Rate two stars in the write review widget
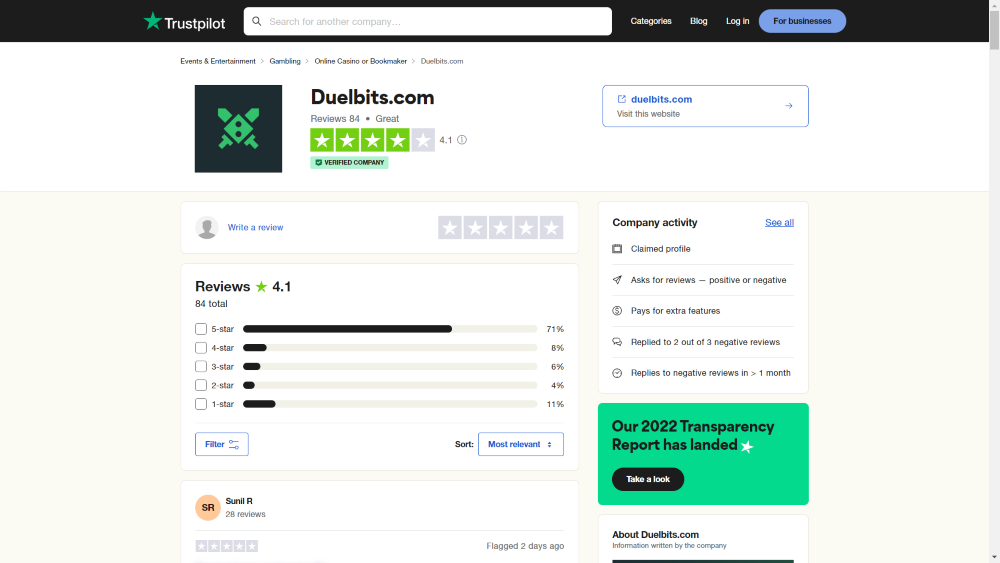1000x563 pixels. (475, 228)
